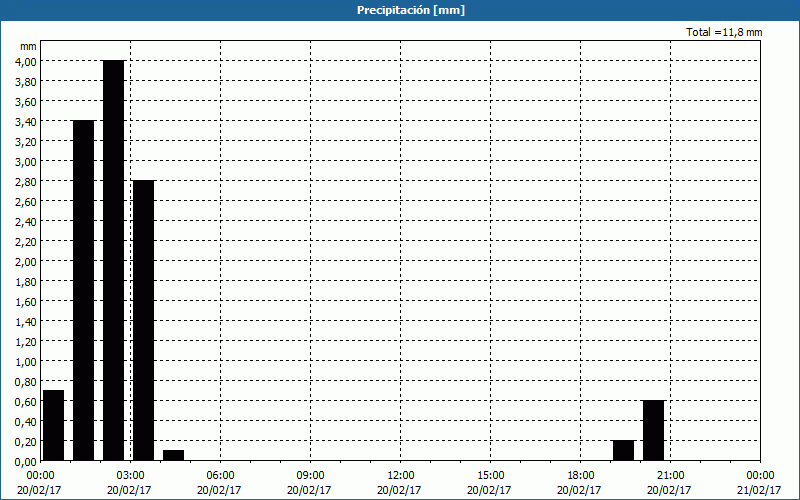Click the 1,00 y-axis value
This screenshot has width=800, height=500.
[x=26, y=361]
